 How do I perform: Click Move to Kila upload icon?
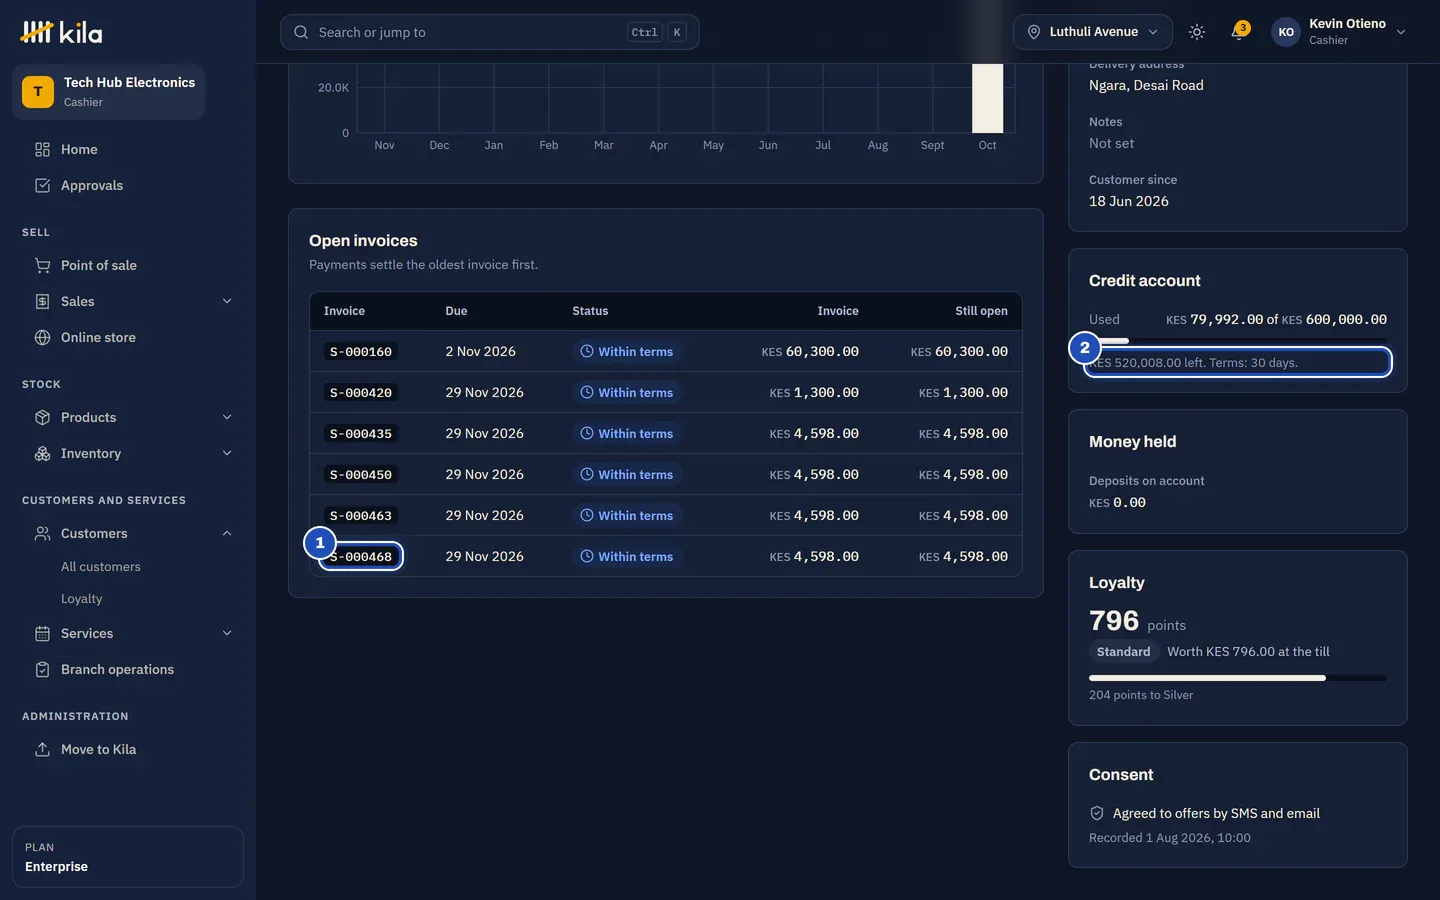point(42,749)
